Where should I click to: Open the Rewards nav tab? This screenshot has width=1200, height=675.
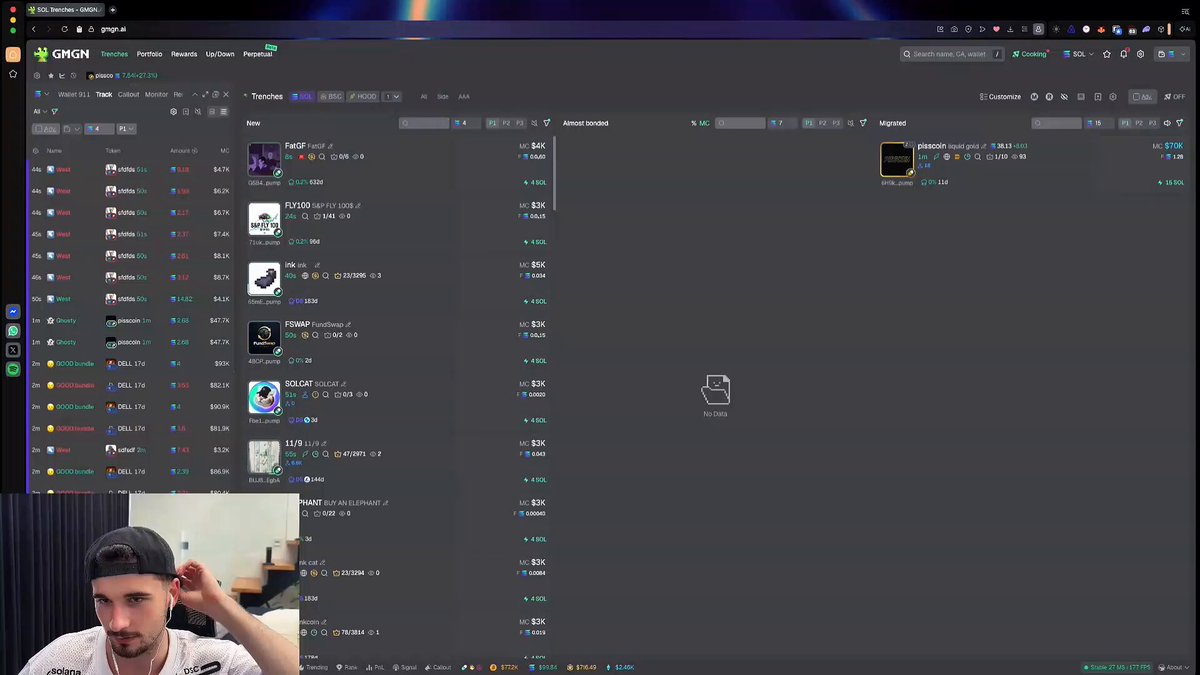click(184, 54)
